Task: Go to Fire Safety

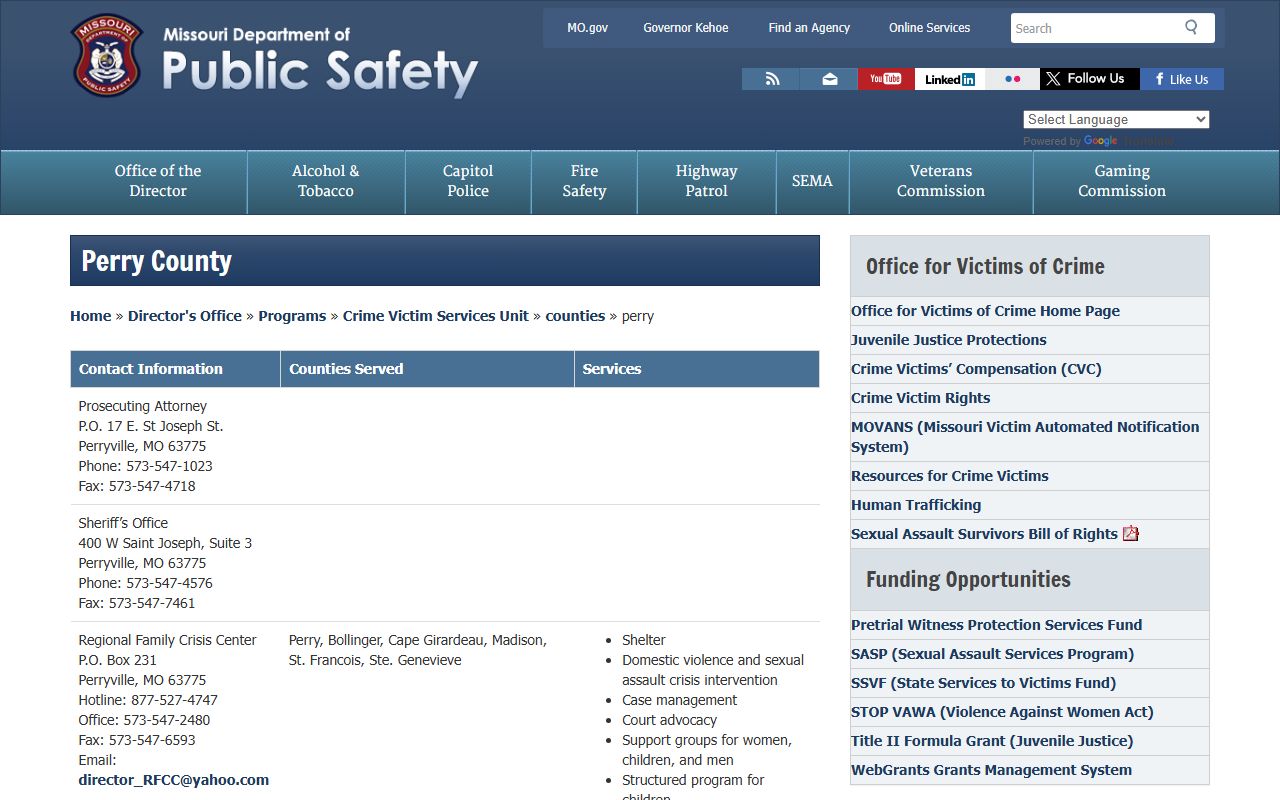Action: 584,181
